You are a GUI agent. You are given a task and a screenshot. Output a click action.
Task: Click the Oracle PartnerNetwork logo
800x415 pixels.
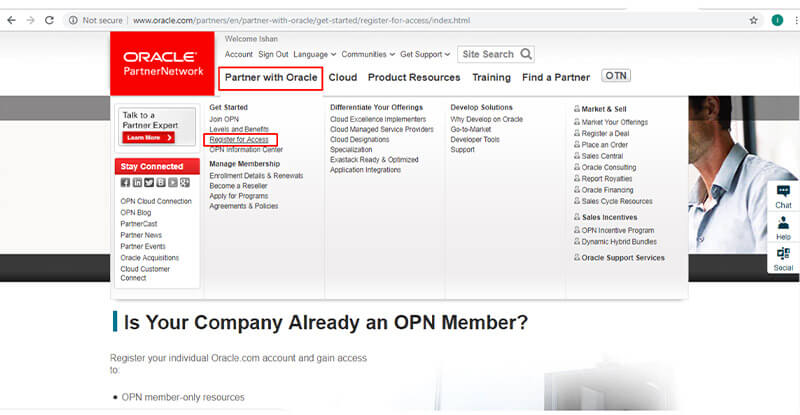pos(163,64)
